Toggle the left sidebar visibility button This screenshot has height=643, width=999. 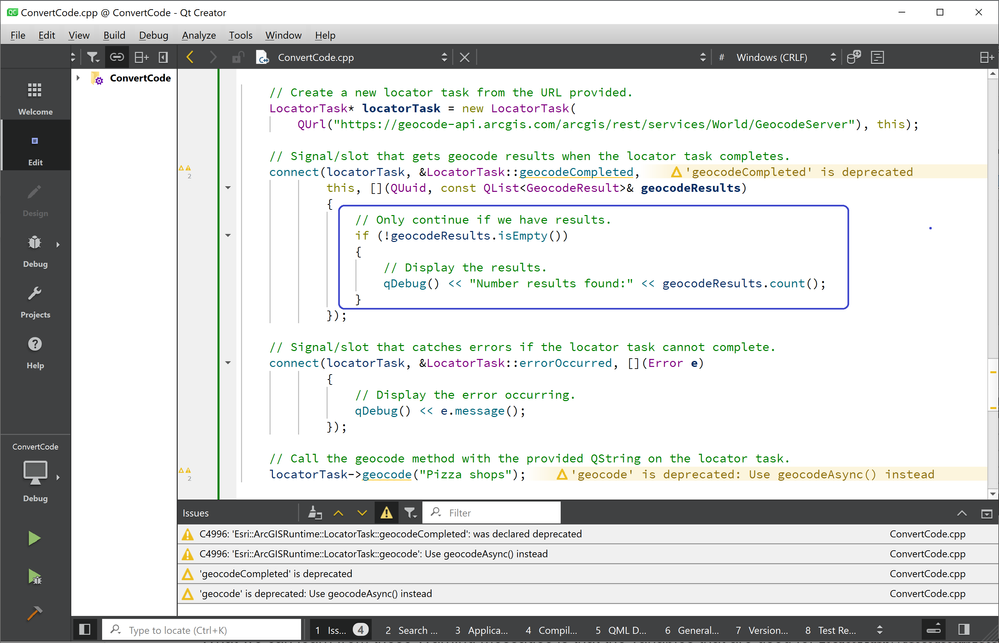pos(85,630)
